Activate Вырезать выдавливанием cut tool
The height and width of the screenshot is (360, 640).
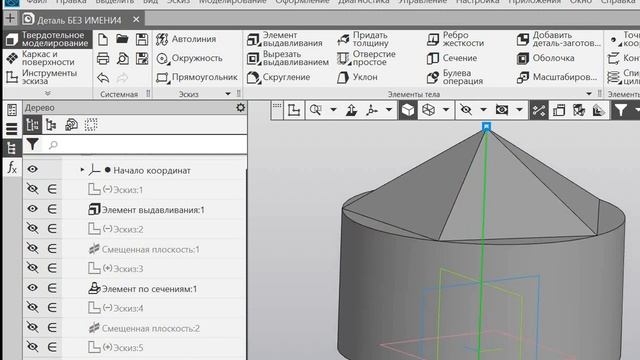pyautogui.click(x=288, y=58)
